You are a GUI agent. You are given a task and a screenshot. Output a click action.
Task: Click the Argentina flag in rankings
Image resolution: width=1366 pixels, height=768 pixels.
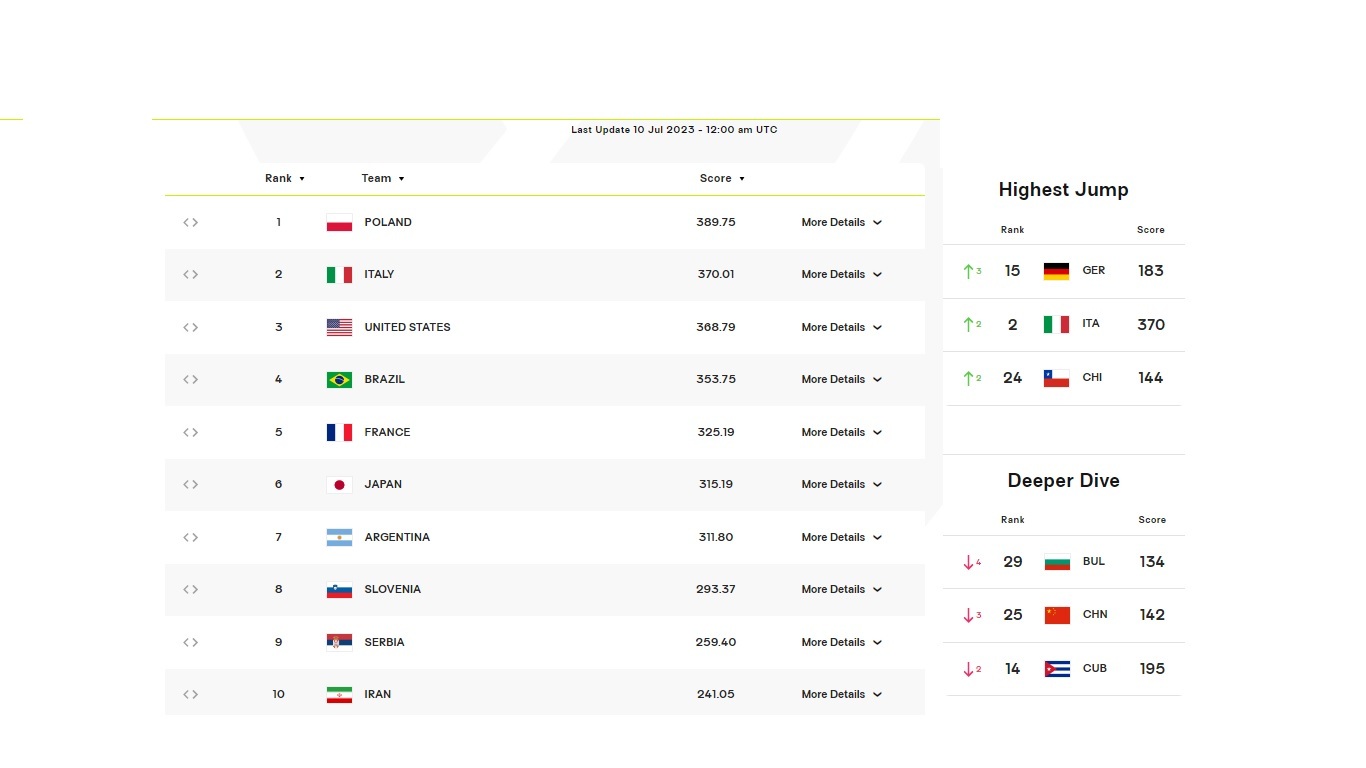(339, 538)
